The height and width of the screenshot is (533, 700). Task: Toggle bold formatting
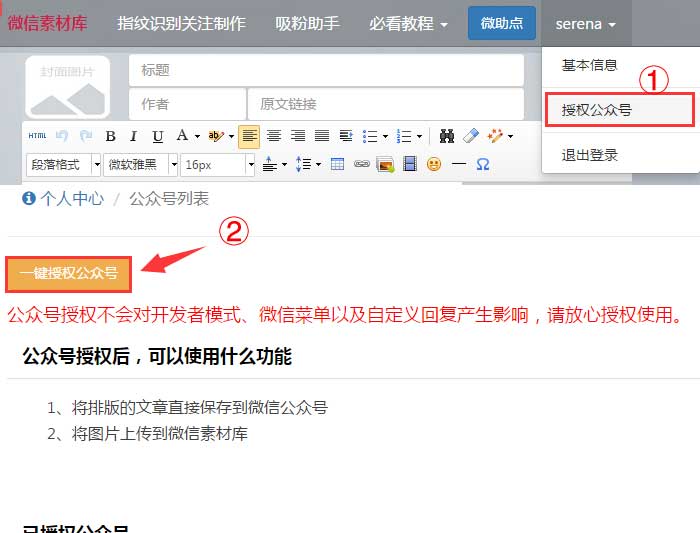[x=111, y=136]
